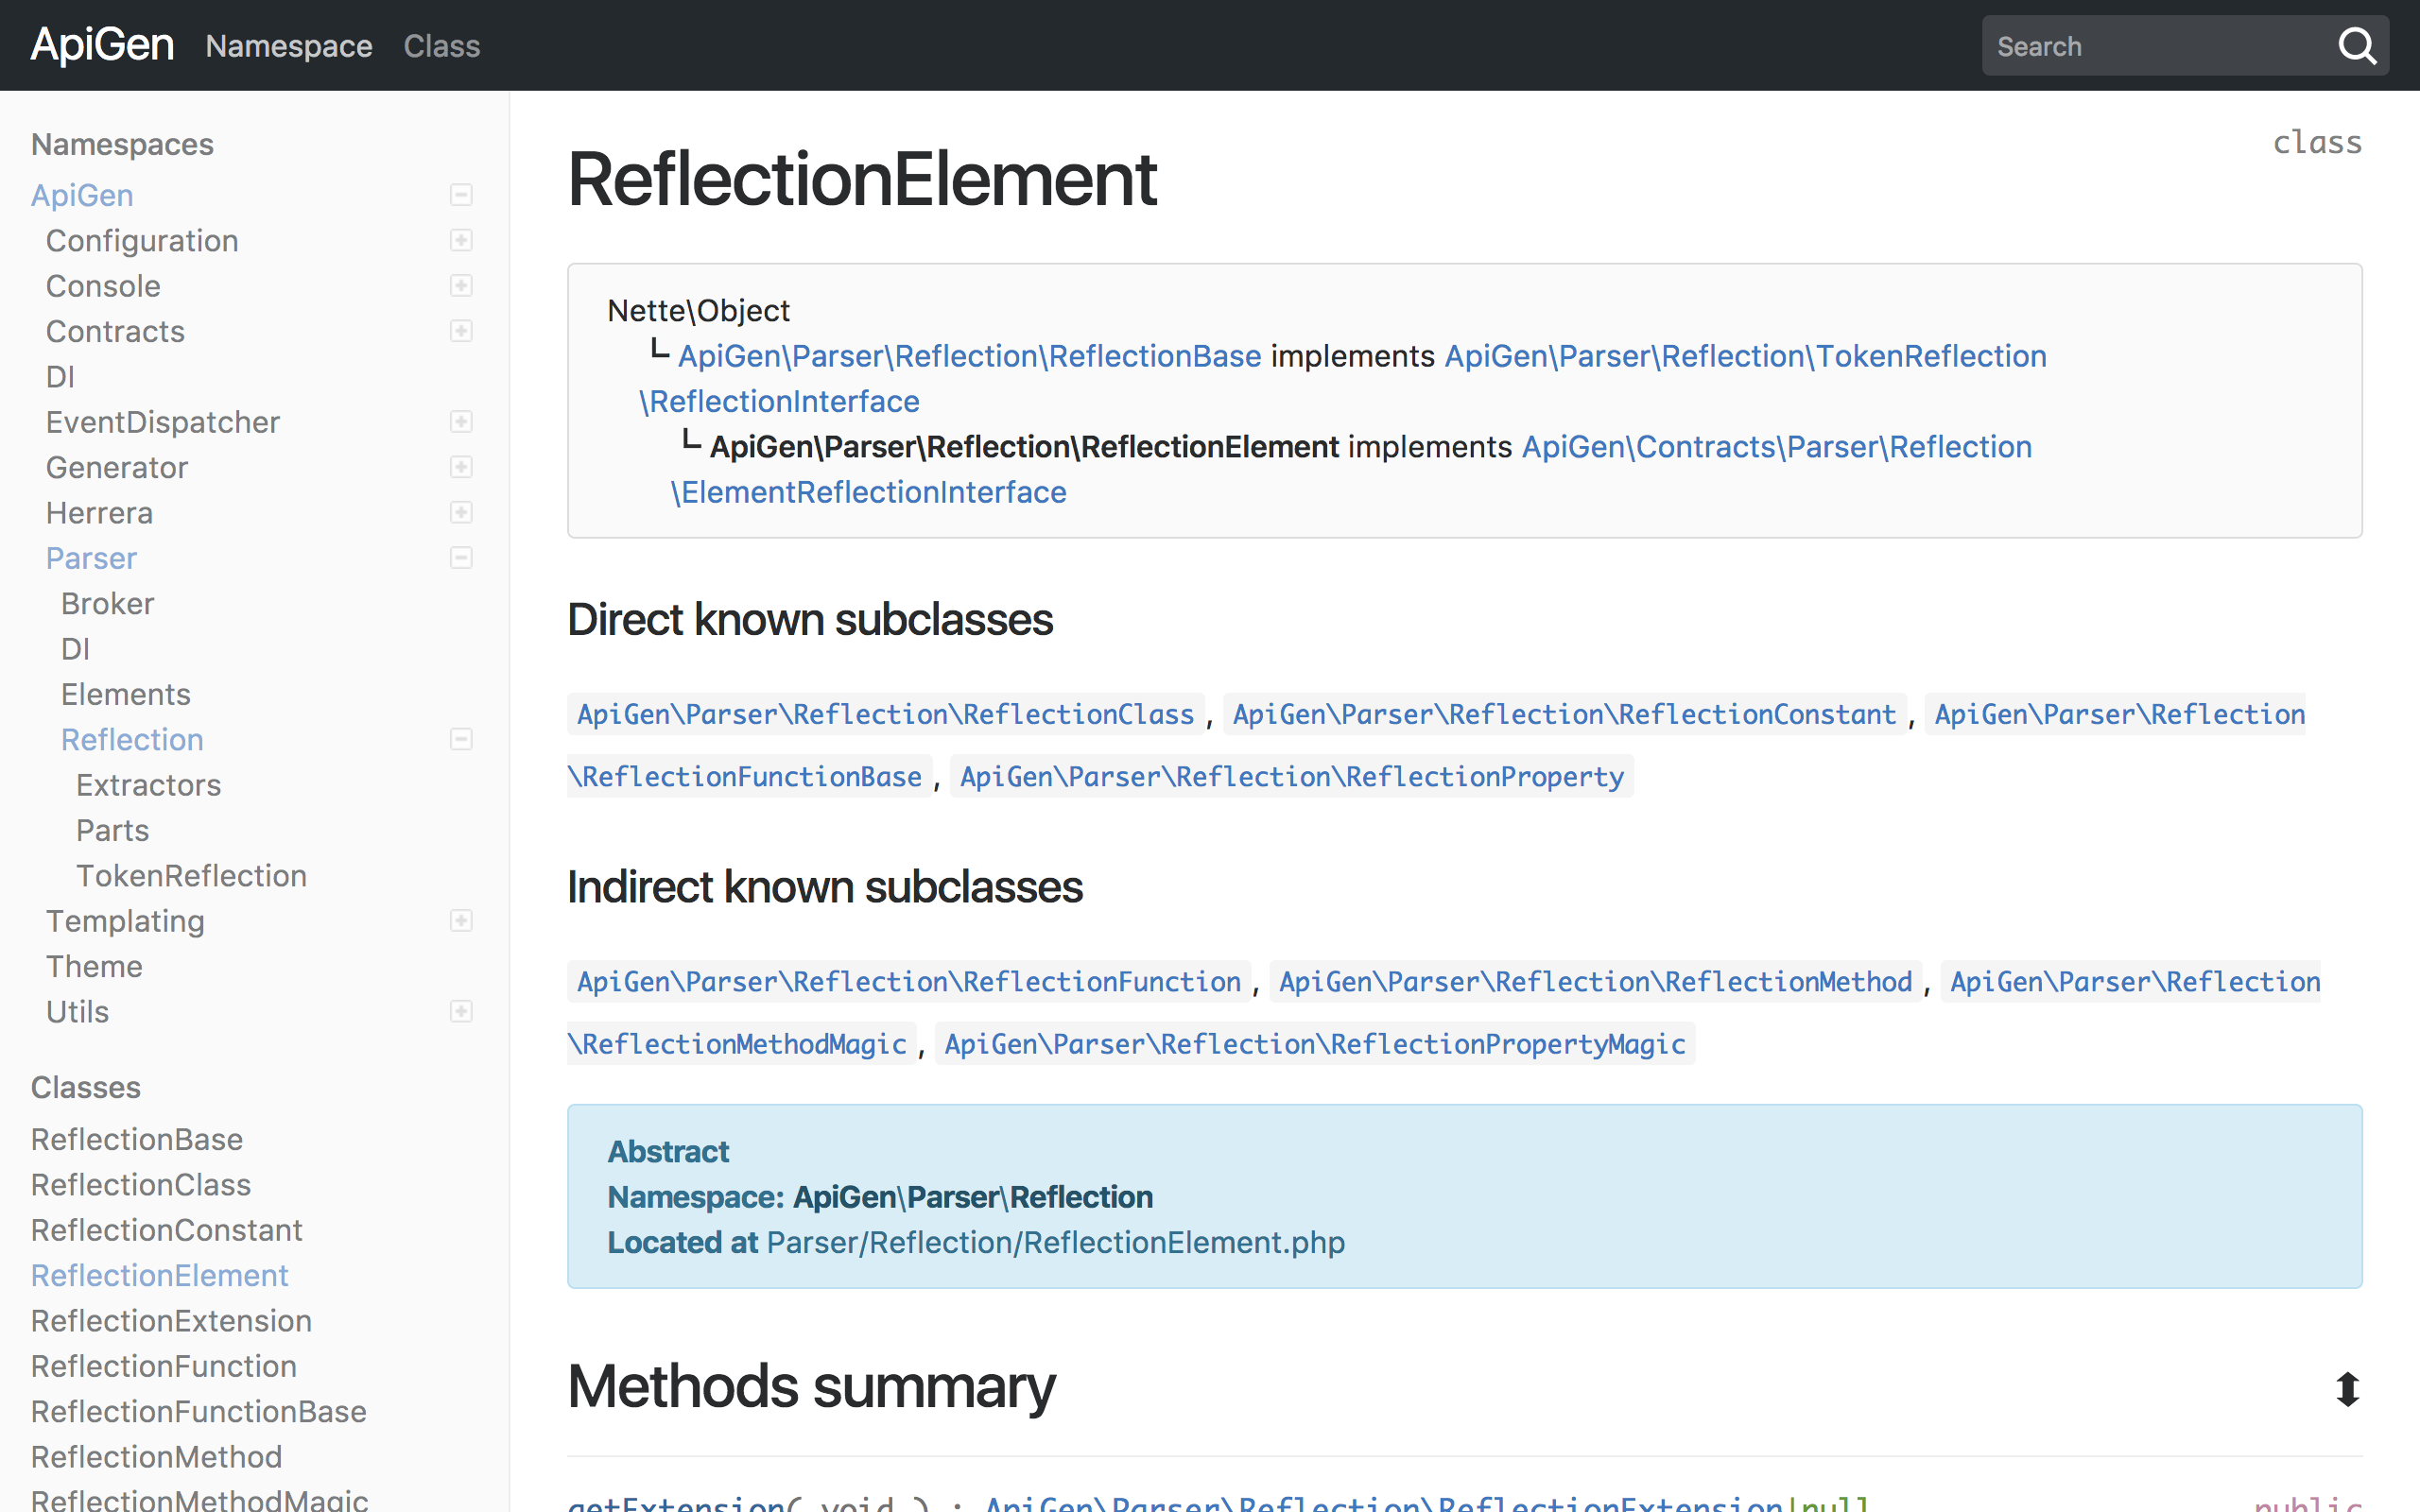Click the search magnifier icon

click(x=2360, y=45)
